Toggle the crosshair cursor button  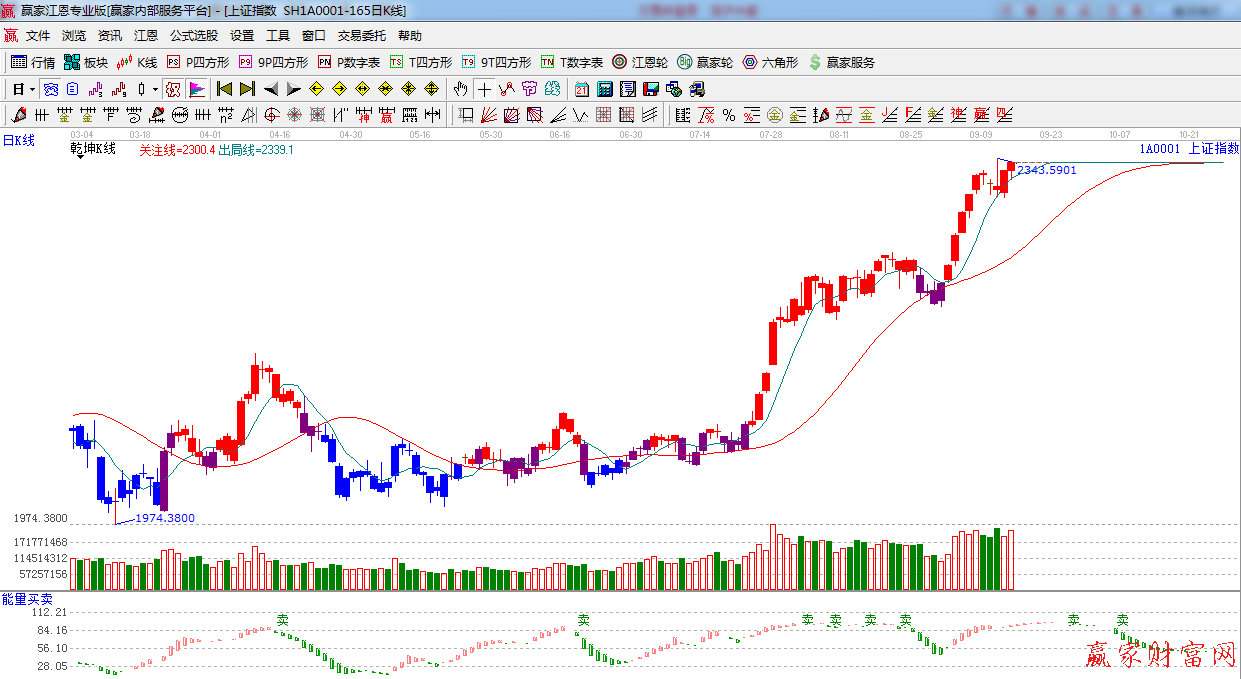tap(484, 89)
